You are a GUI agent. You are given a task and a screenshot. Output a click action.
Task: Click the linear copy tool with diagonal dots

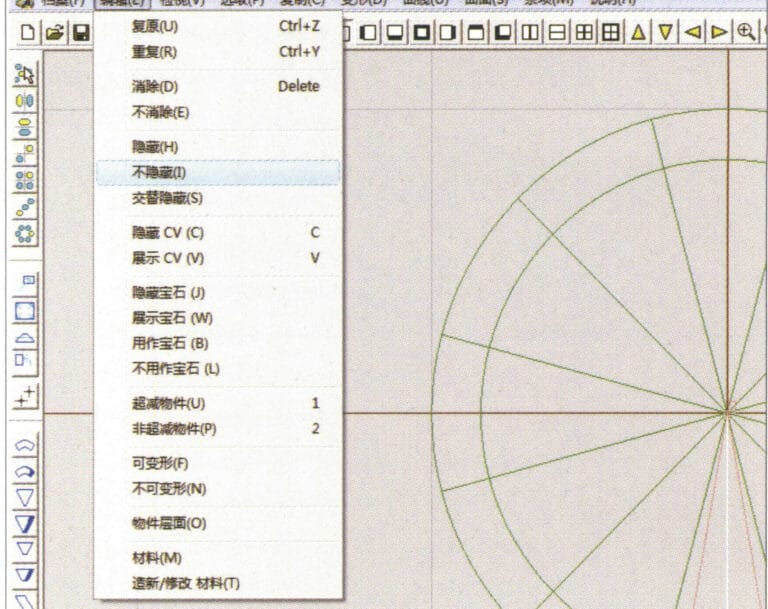pos(24,207)
